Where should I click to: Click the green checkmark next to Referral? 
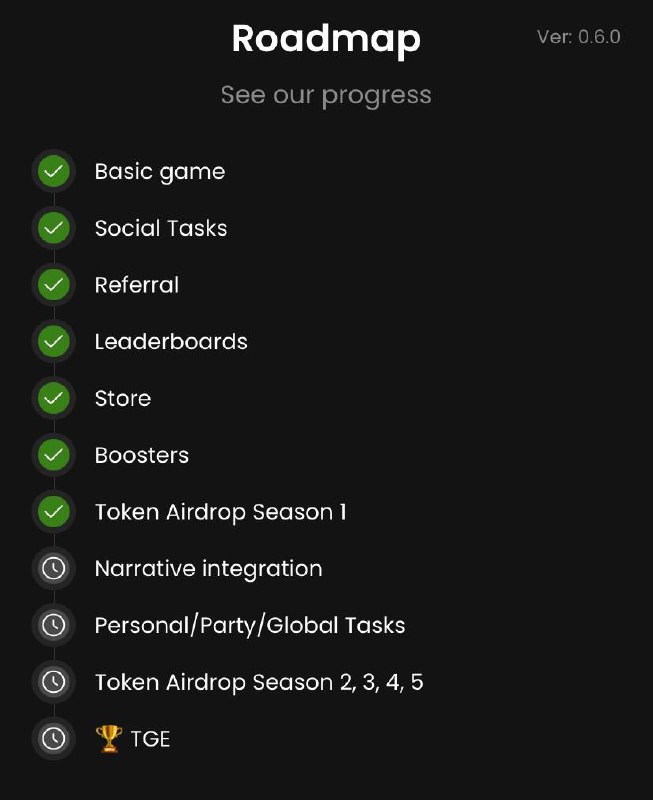(x=54, y=284)
